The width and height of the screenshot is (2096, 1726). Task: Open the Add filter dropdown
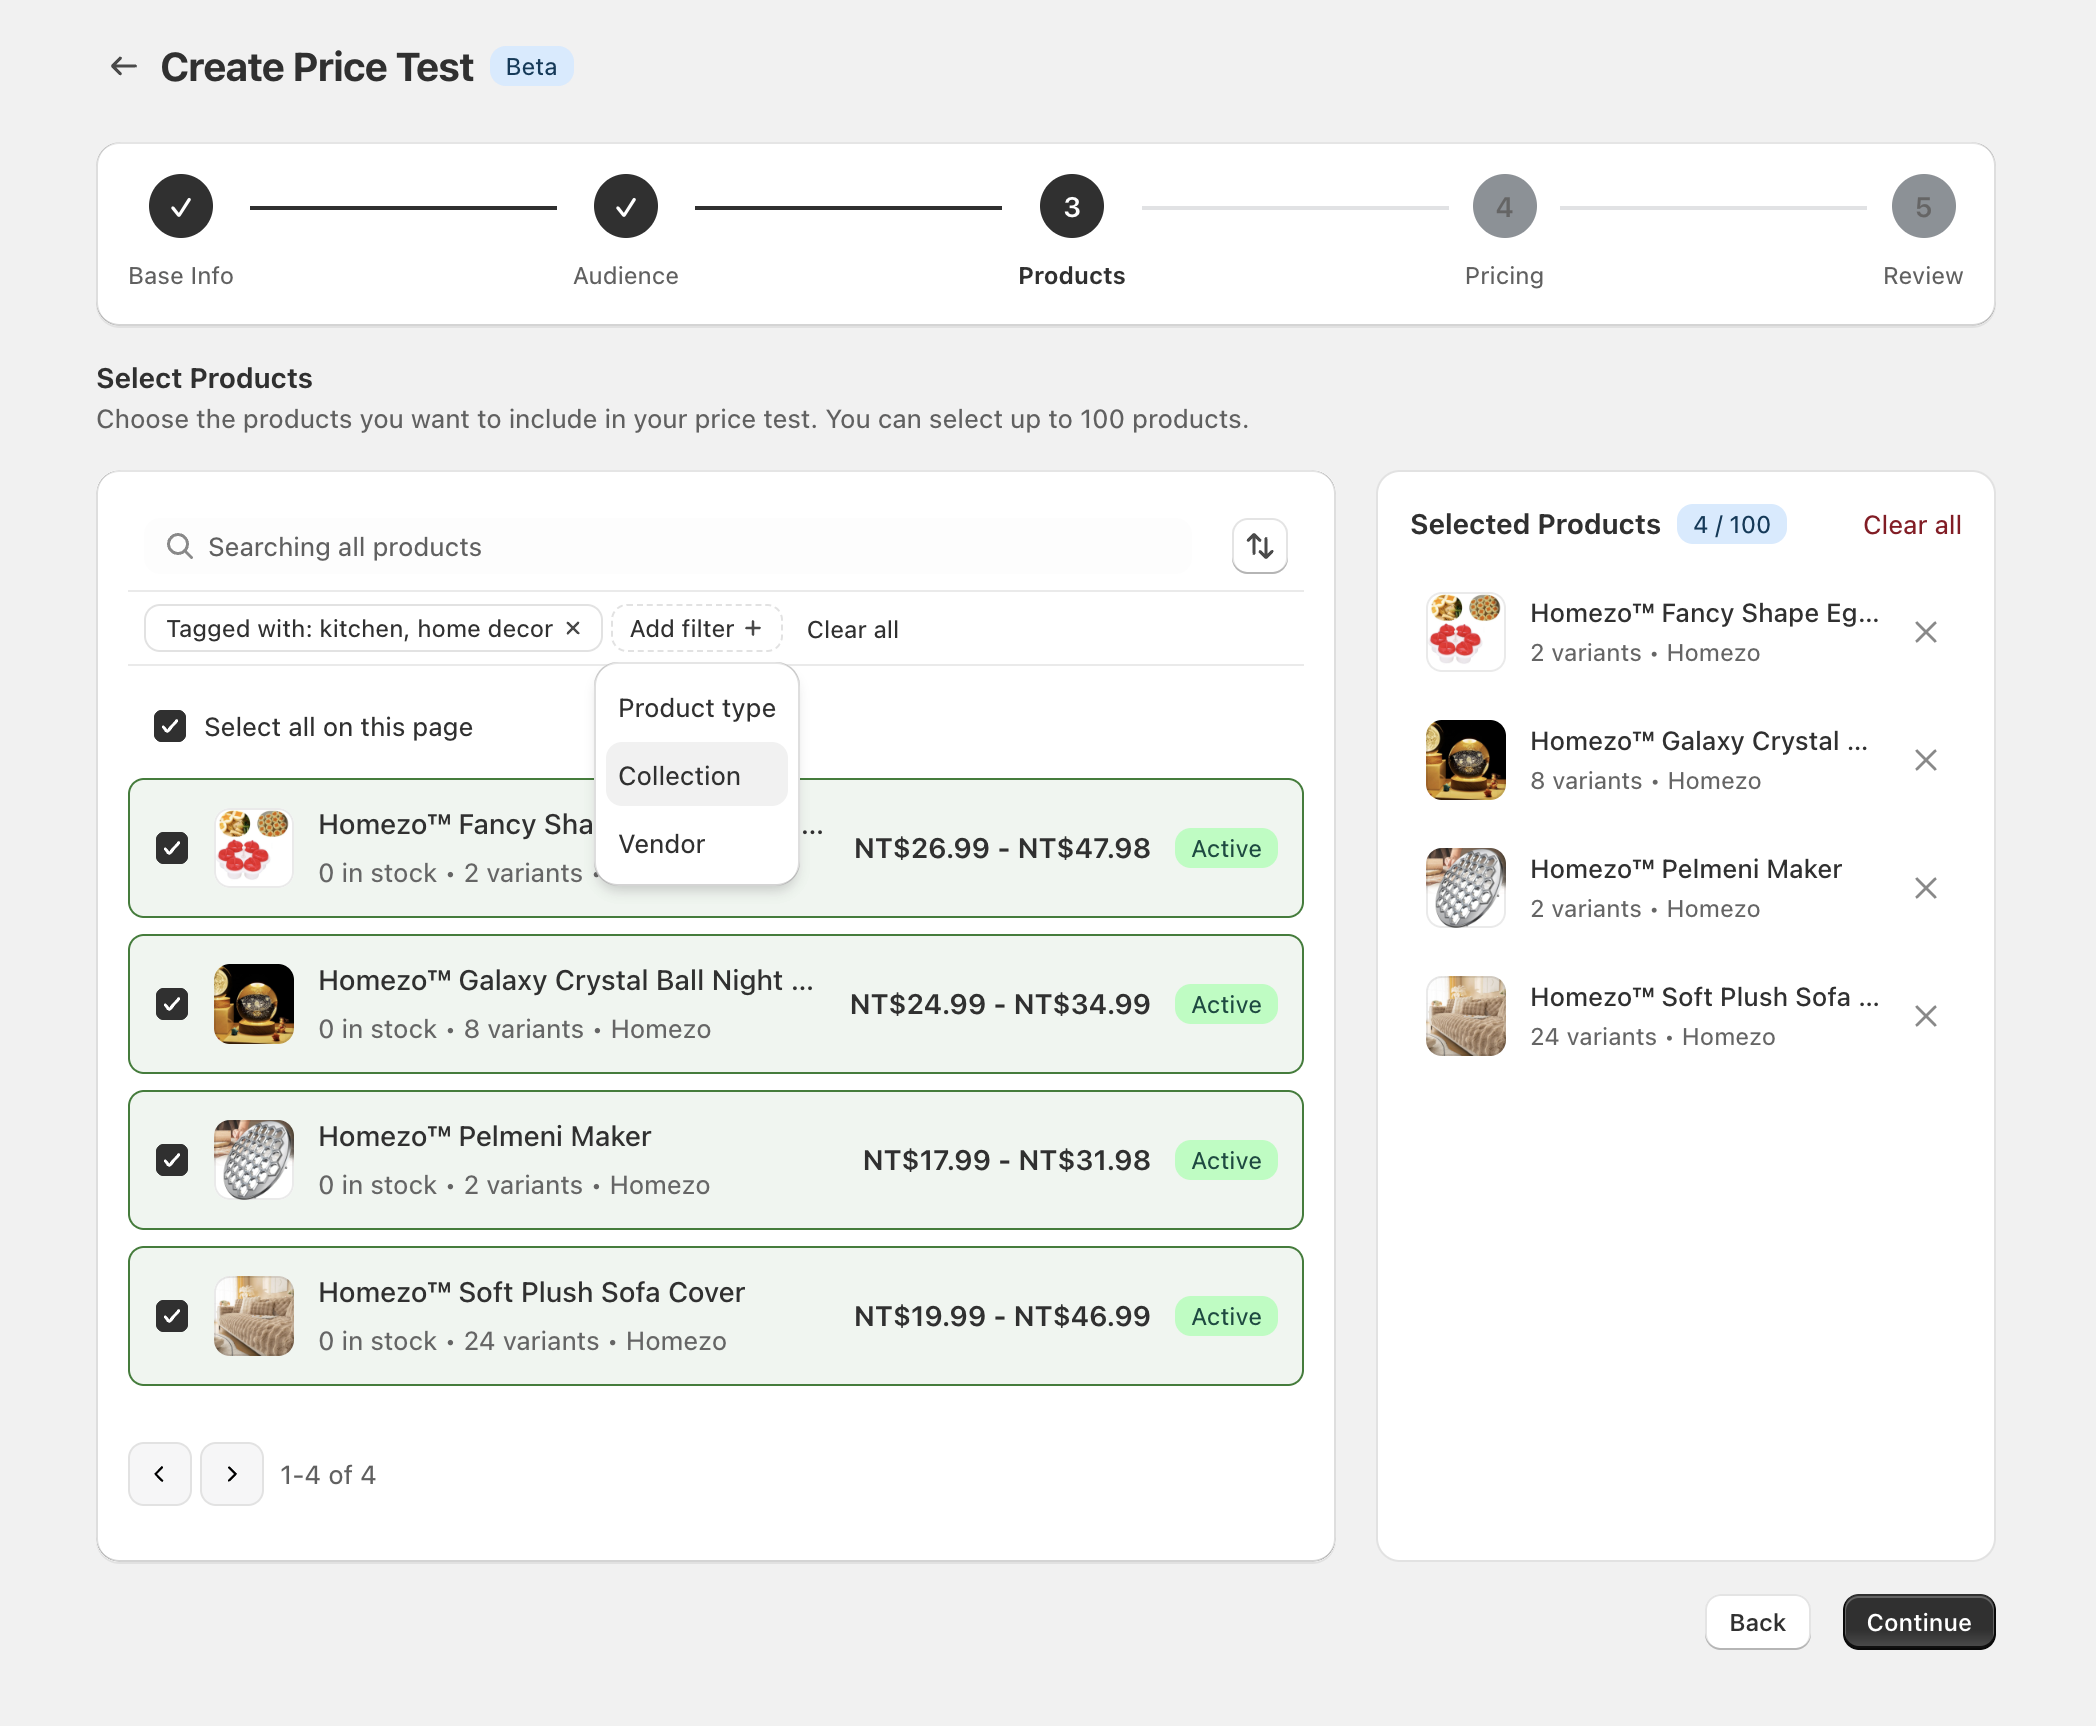click(x=696, y=628)
